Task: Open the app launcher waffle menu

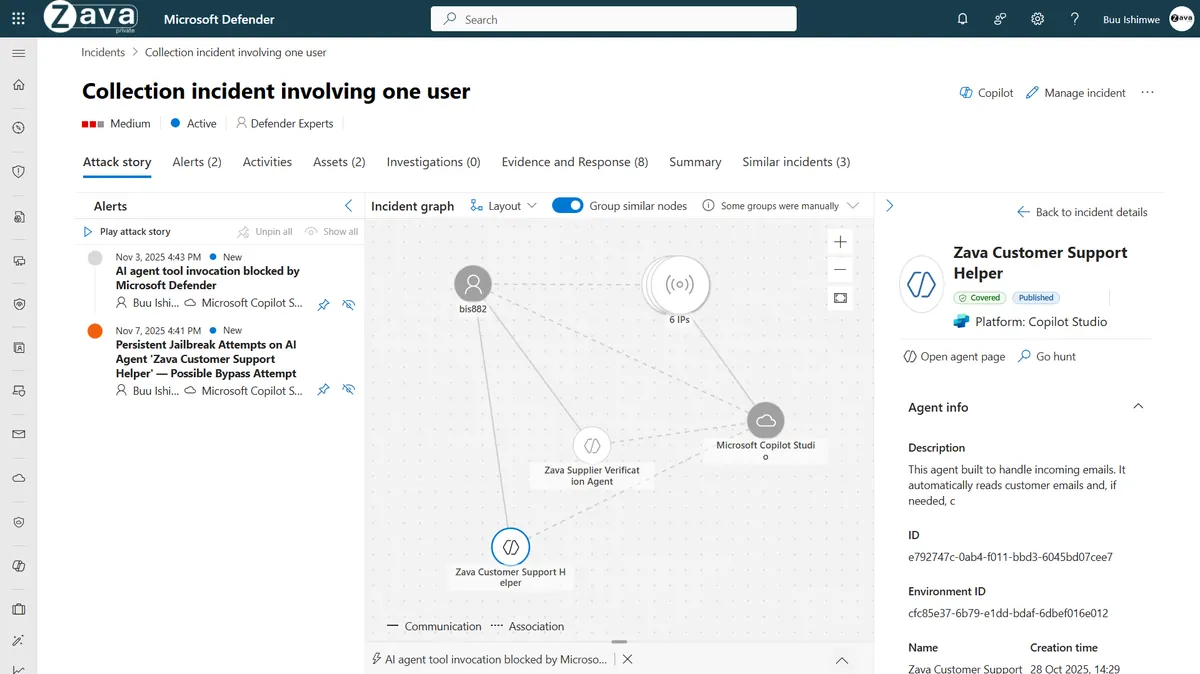Action: [x=18, y=18]
